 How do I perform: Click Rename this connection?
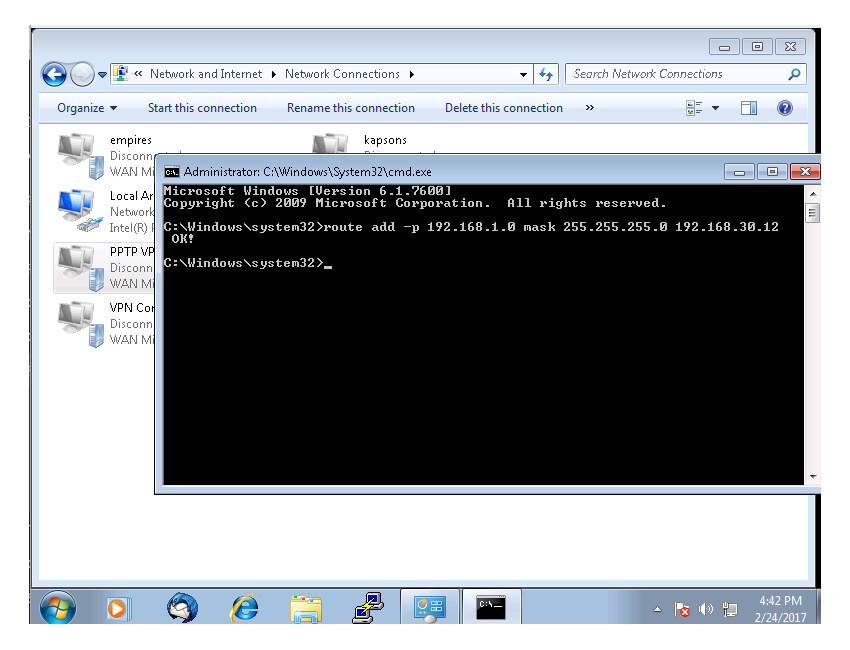pyautogui.click(x=351, y=108)
